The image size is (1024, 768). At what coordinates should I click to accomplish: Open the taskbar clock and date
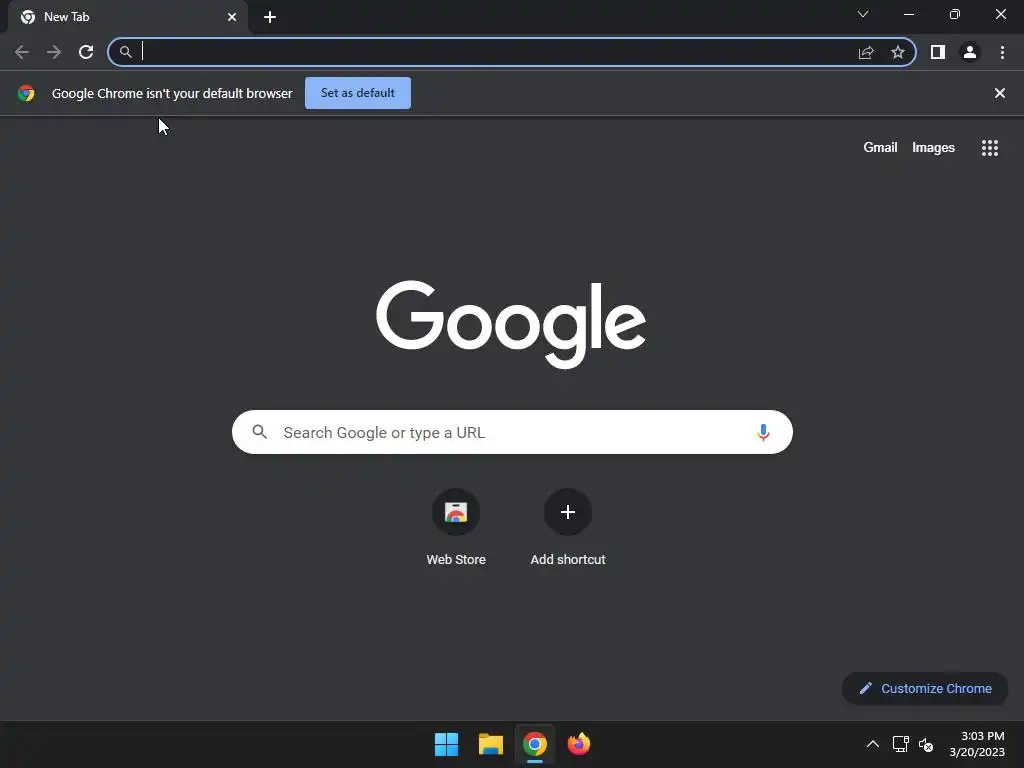point(977,744)
